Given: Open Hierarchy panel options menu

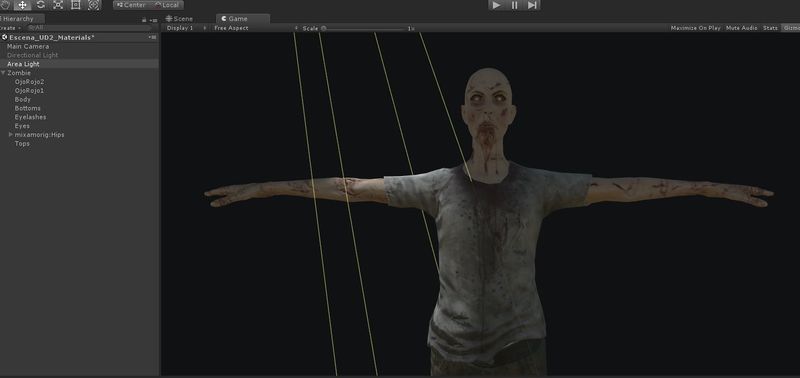Looking at the screenshot, I should pos(154,20).
